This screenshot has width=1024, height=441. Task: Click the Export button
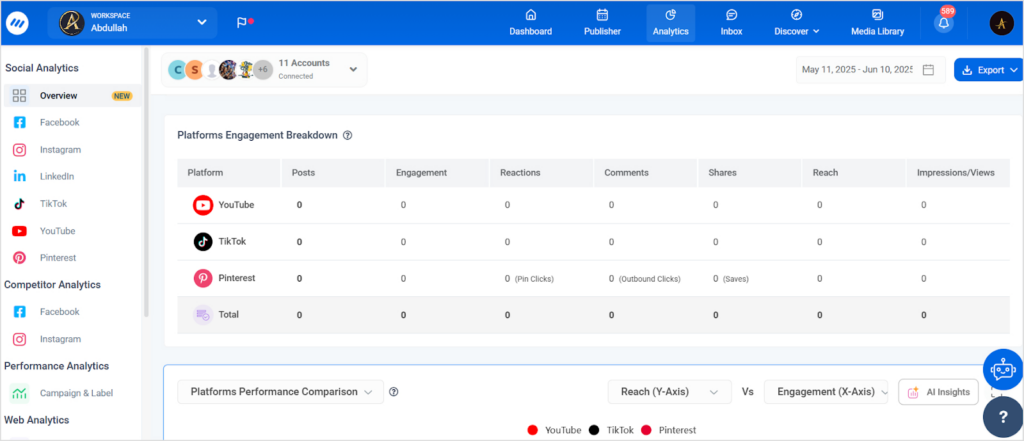(x=988, y=70)
